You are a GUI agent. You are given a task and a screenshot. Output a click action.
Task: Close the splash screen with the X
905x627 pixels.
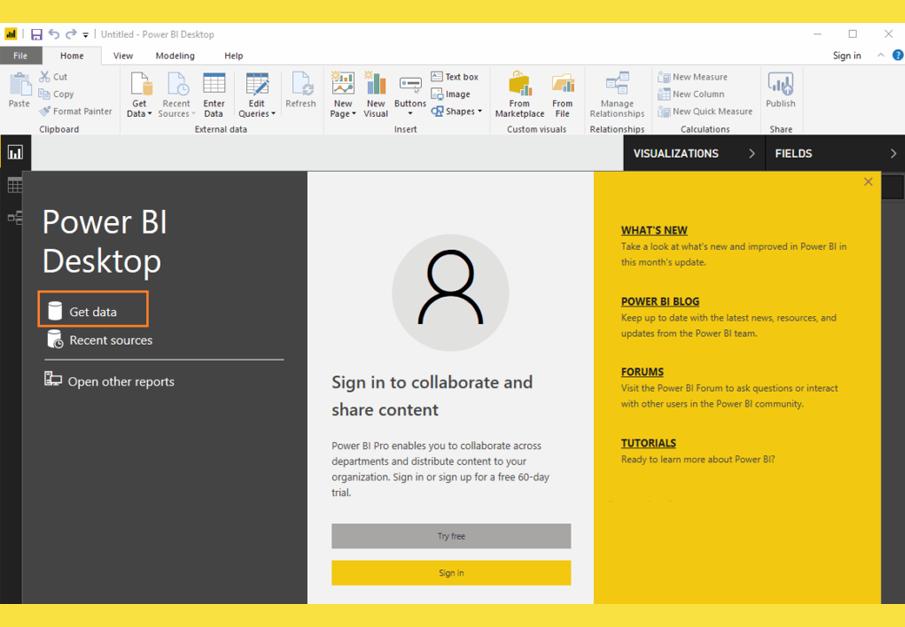click(x=868, y=182)
